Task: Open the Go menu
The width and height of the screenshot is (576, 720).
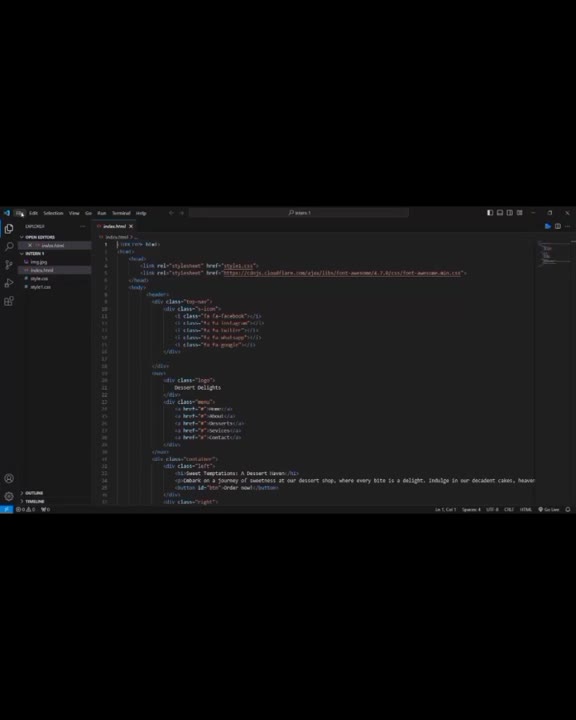Action: [x=88, y=213]
